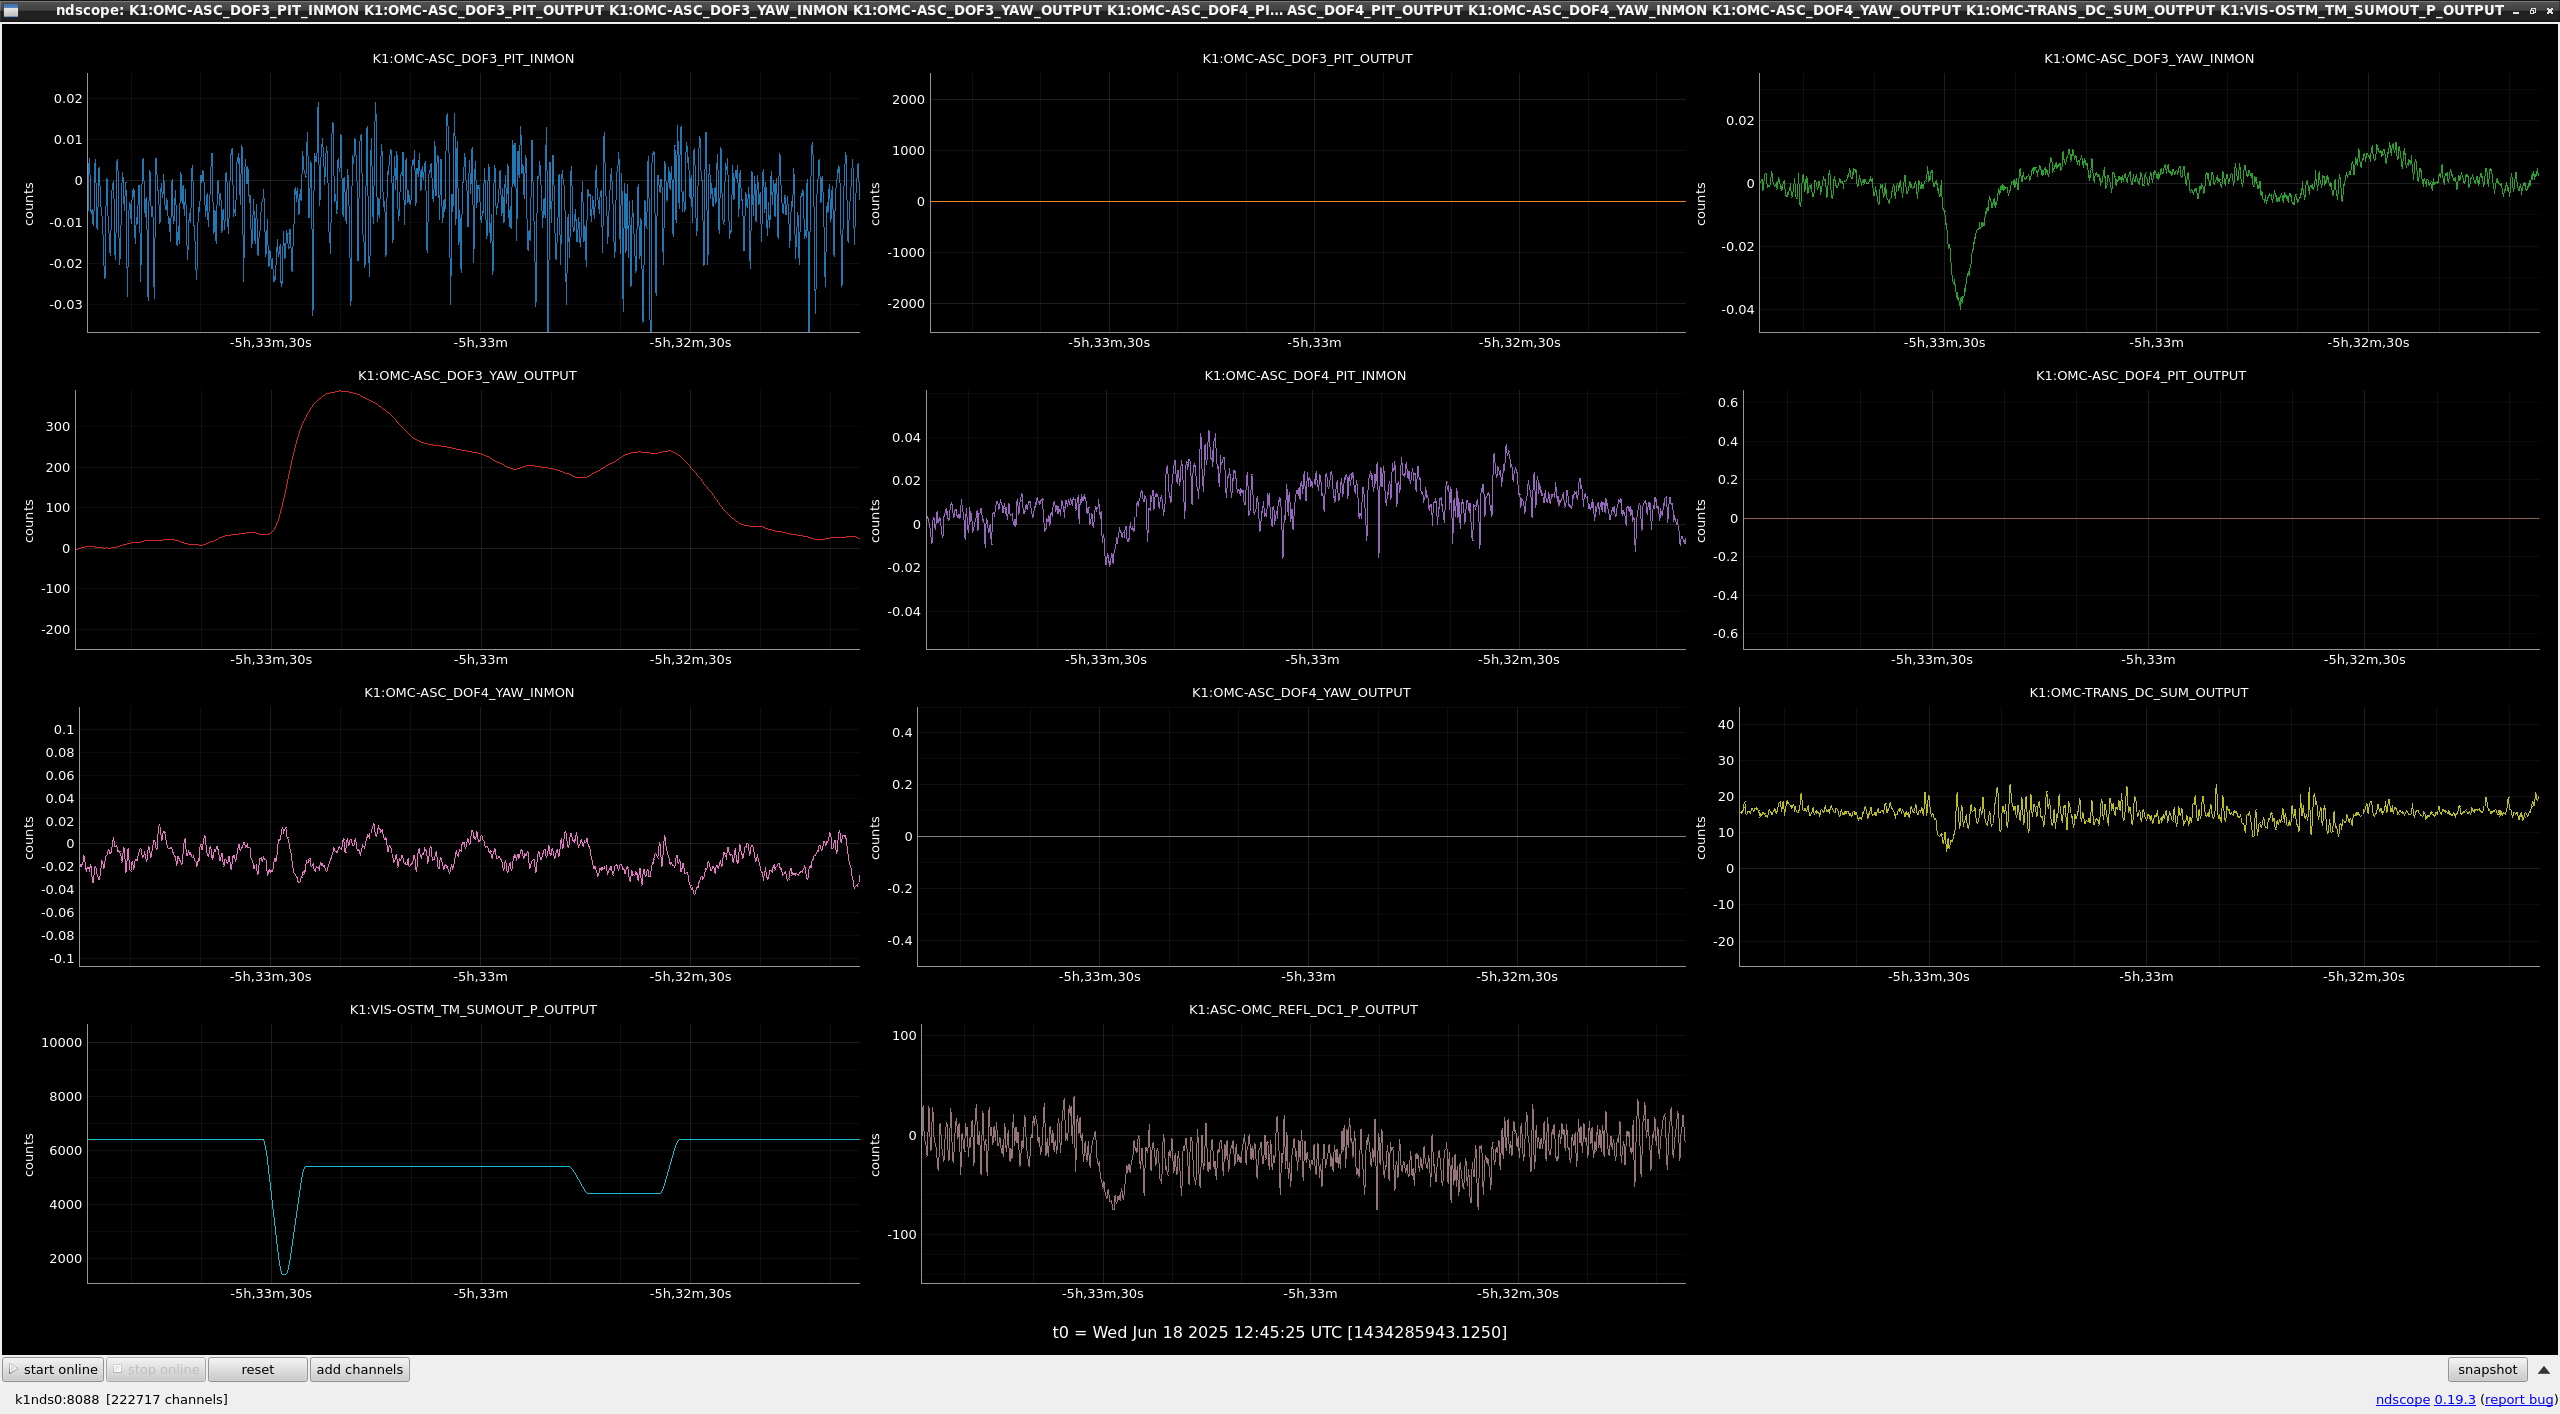Select the K1:VIS-OSTM_TM_SUMOUT_P_OUTPUT plot title
2560x1414 pixels.
[473, 1009]
